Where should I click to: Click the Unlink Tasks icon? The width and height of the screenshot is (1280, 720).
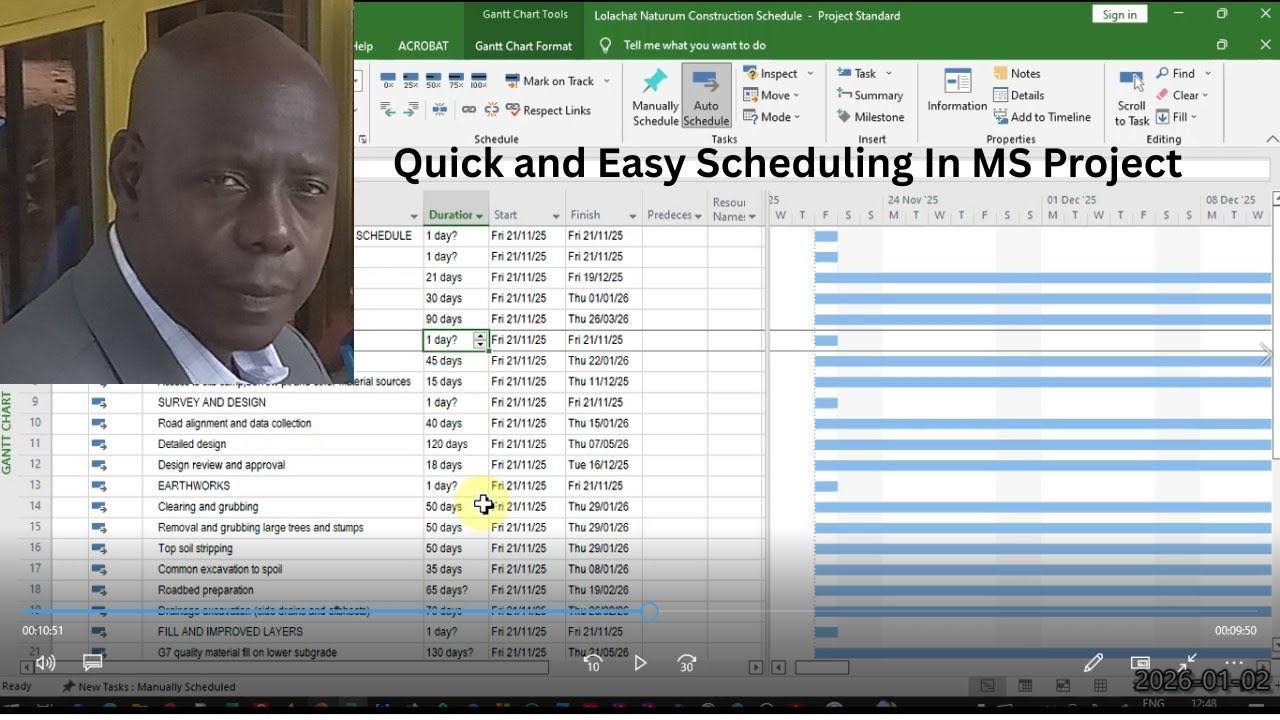tap(491, 110)
